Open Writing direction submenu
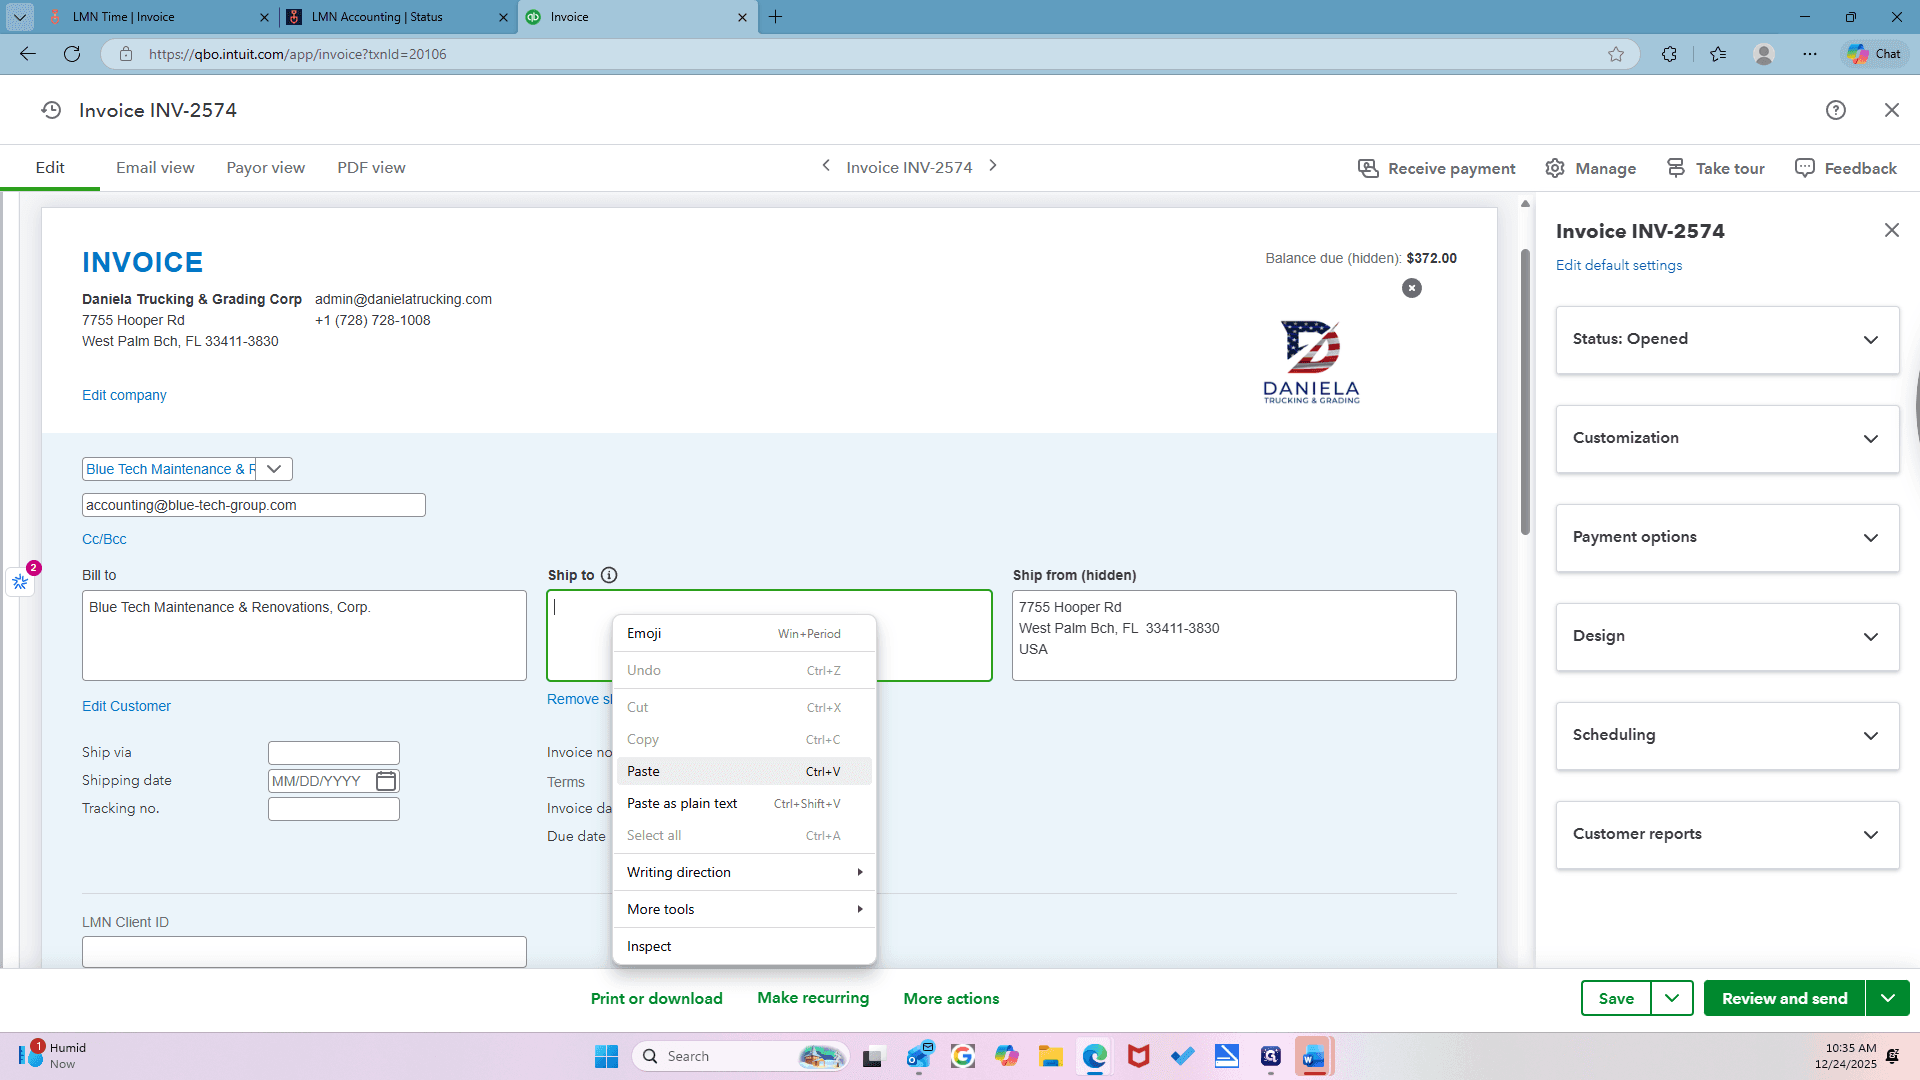 click(744, 872)
